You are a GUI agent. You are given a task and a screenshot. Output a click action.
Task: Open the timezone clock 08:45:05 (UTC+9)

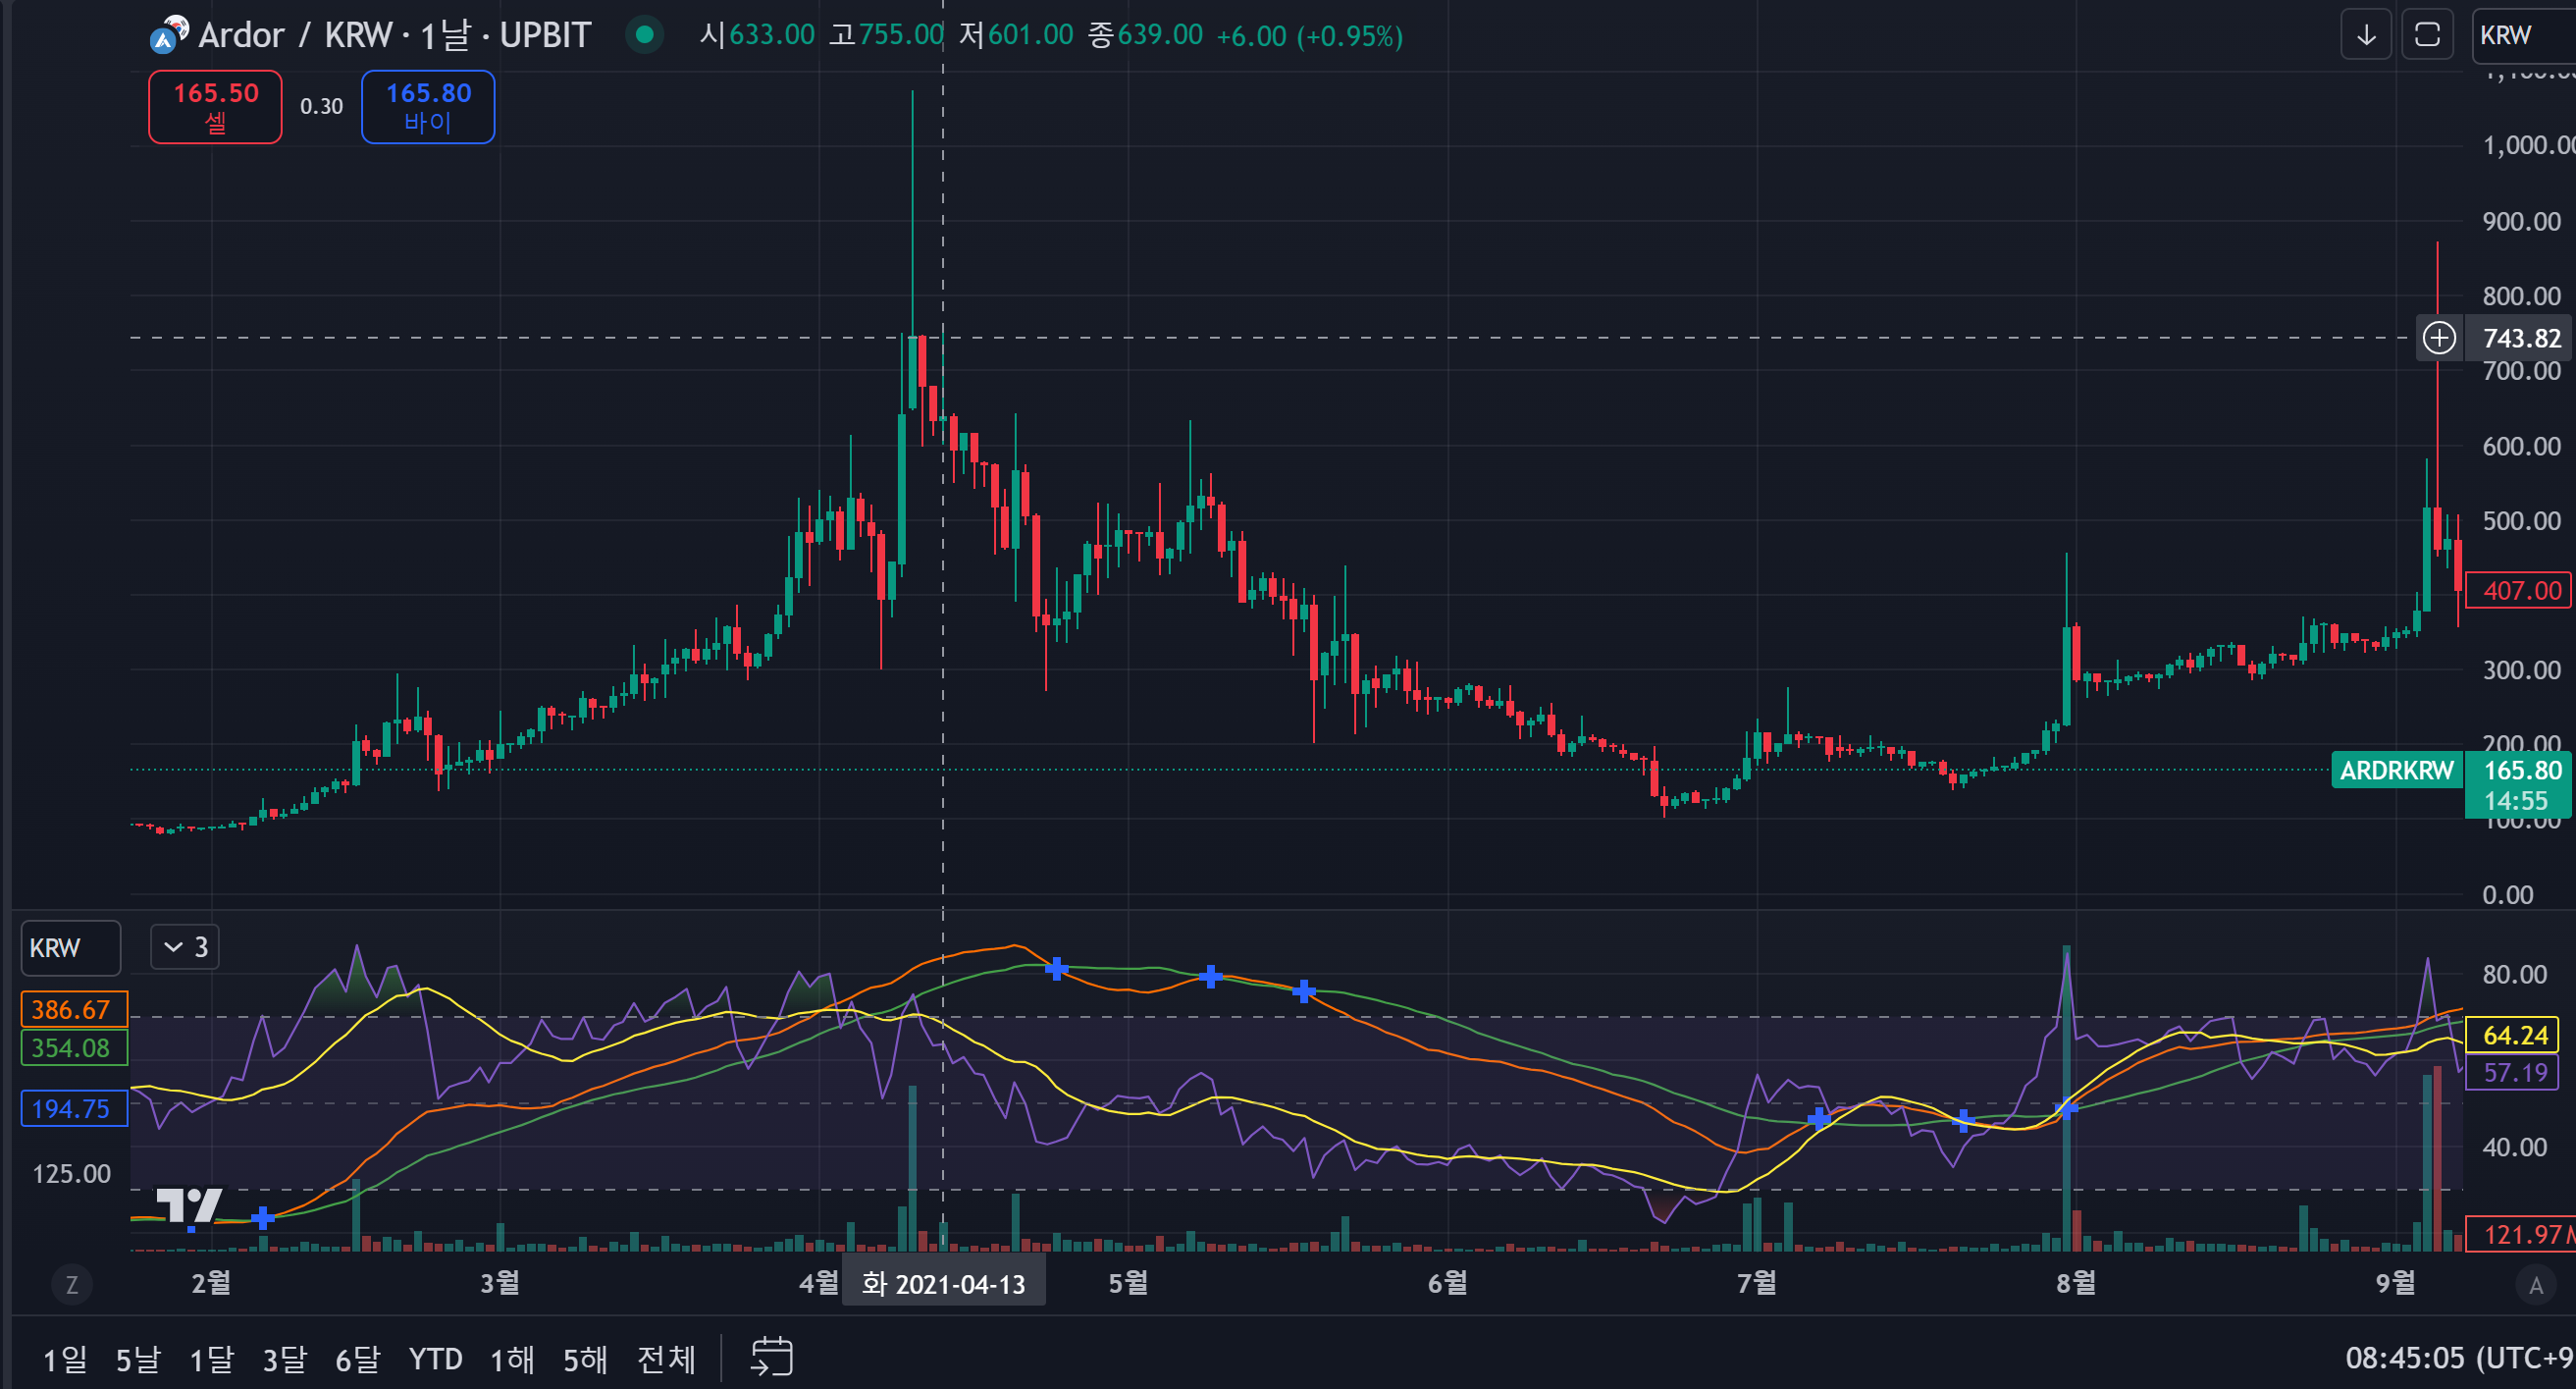[2458, 1357]
